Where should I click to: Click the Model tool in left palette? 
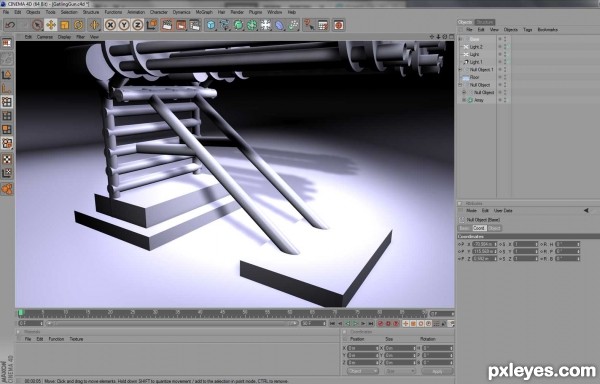(7, 75)
